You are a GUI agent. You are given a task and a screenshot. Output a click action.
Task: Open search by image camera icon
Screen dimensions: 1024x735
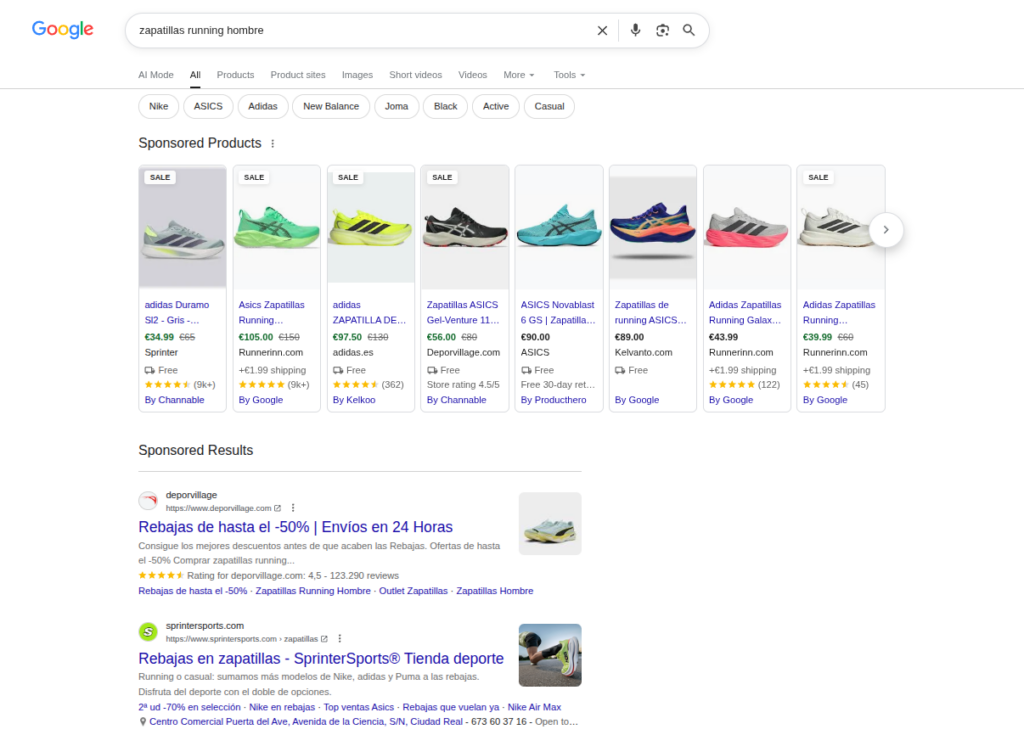click(662, 30)
